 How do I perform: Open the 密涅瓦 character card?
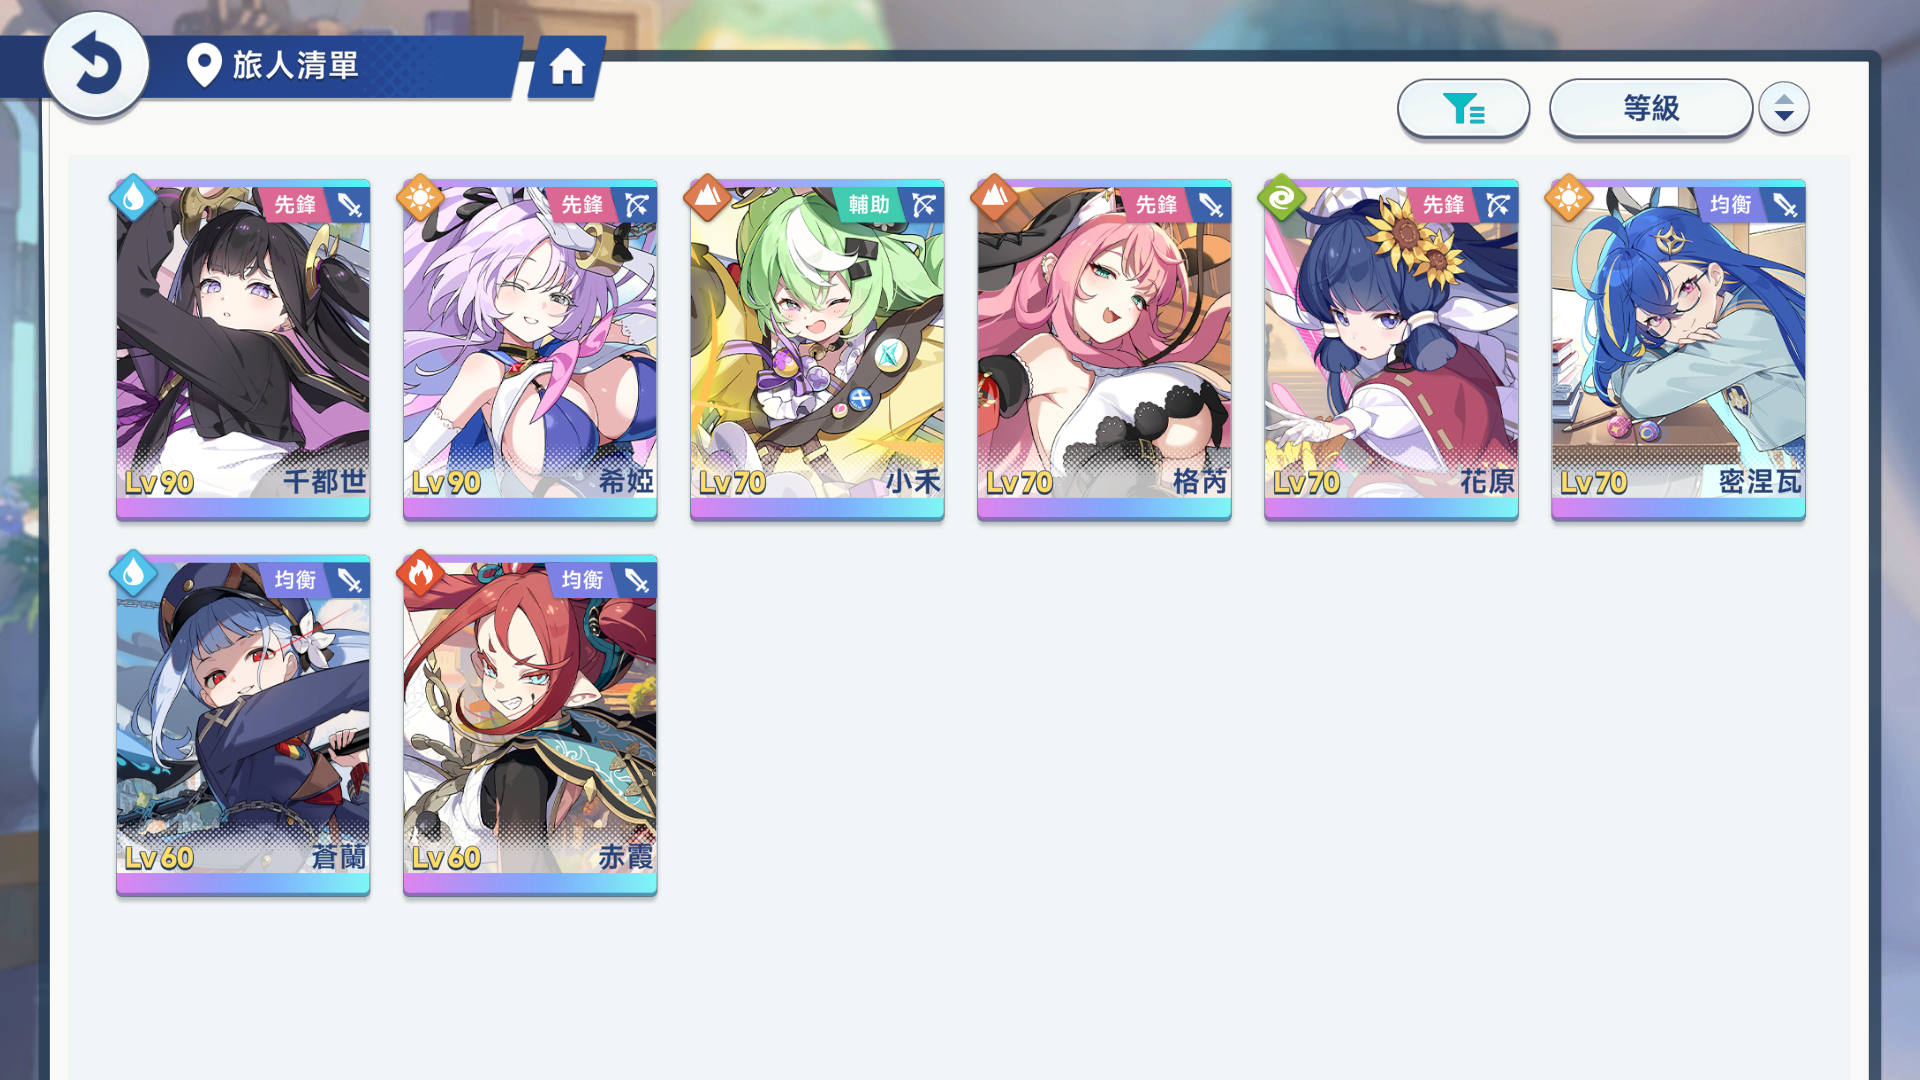point(1678,350)
